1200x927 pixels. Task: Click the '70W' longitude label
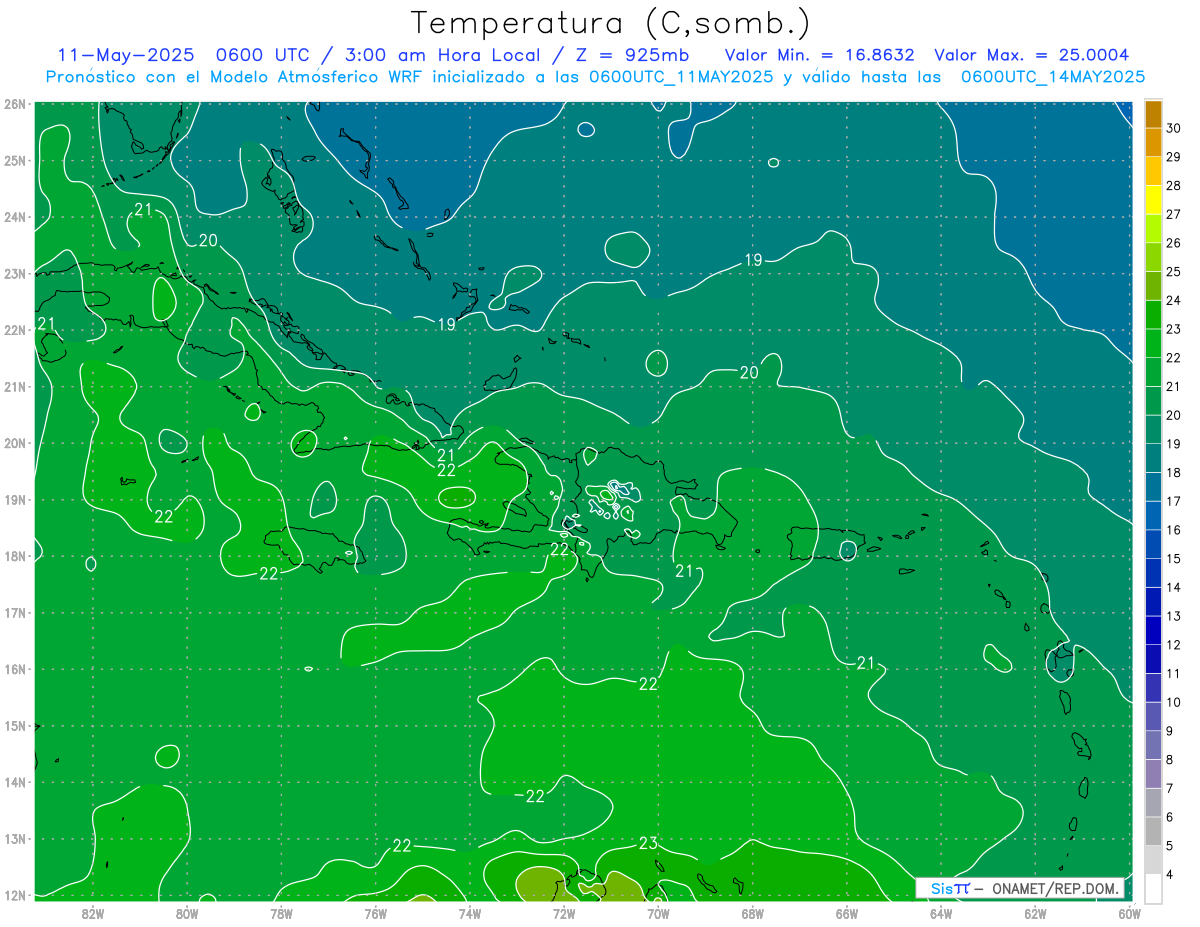tap(658, 912)
